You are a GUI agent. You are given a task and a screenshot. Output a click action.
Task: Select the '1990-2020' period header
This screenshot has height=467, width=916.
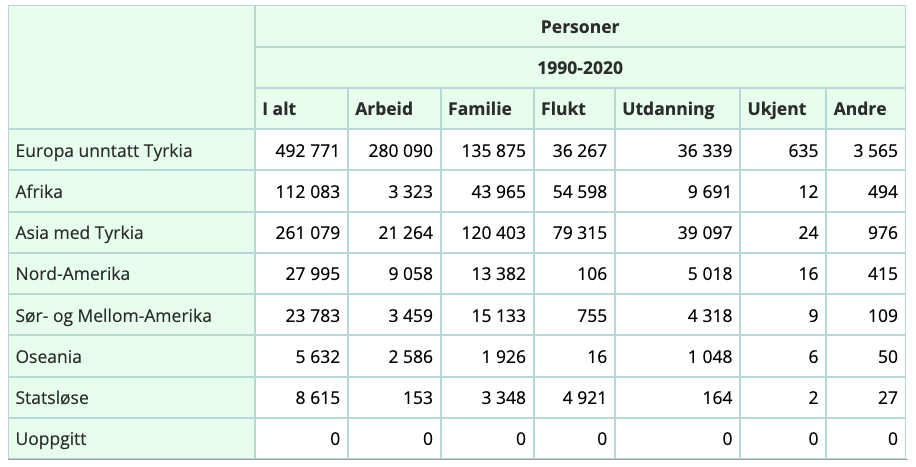tap(580, 68)
